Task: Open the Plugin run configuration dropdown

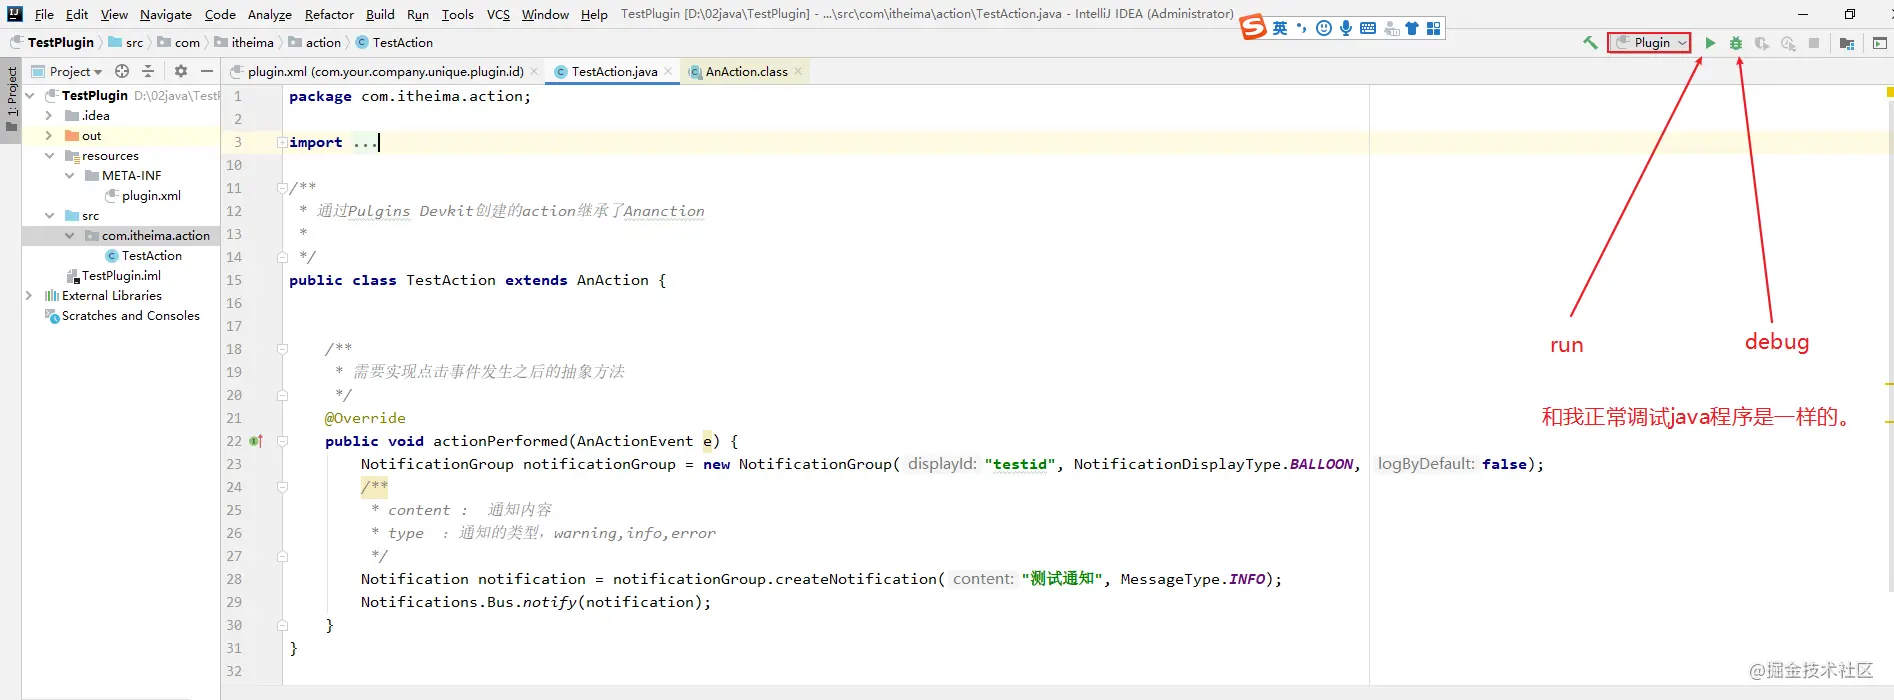Action: (1649, 43)
